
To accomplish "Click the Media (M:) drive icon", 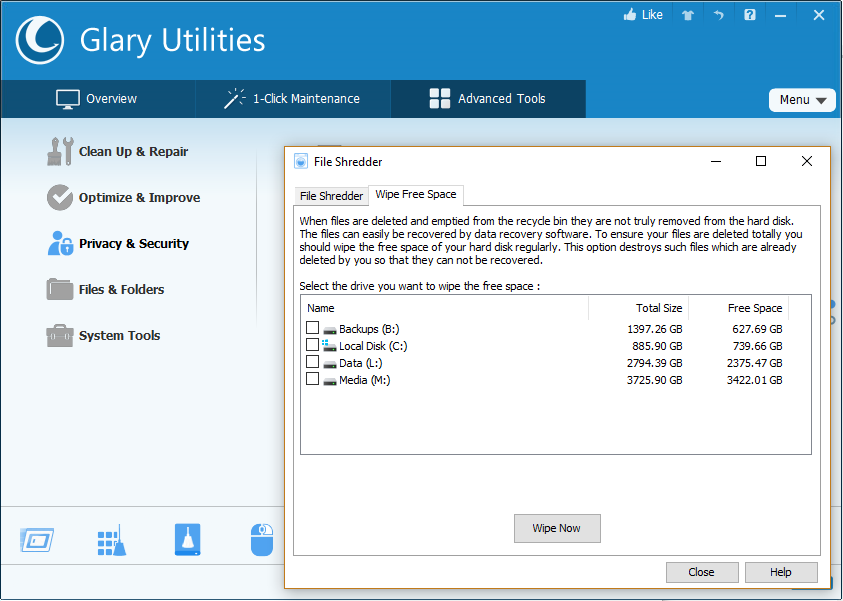I will click(x=330, y=381).
